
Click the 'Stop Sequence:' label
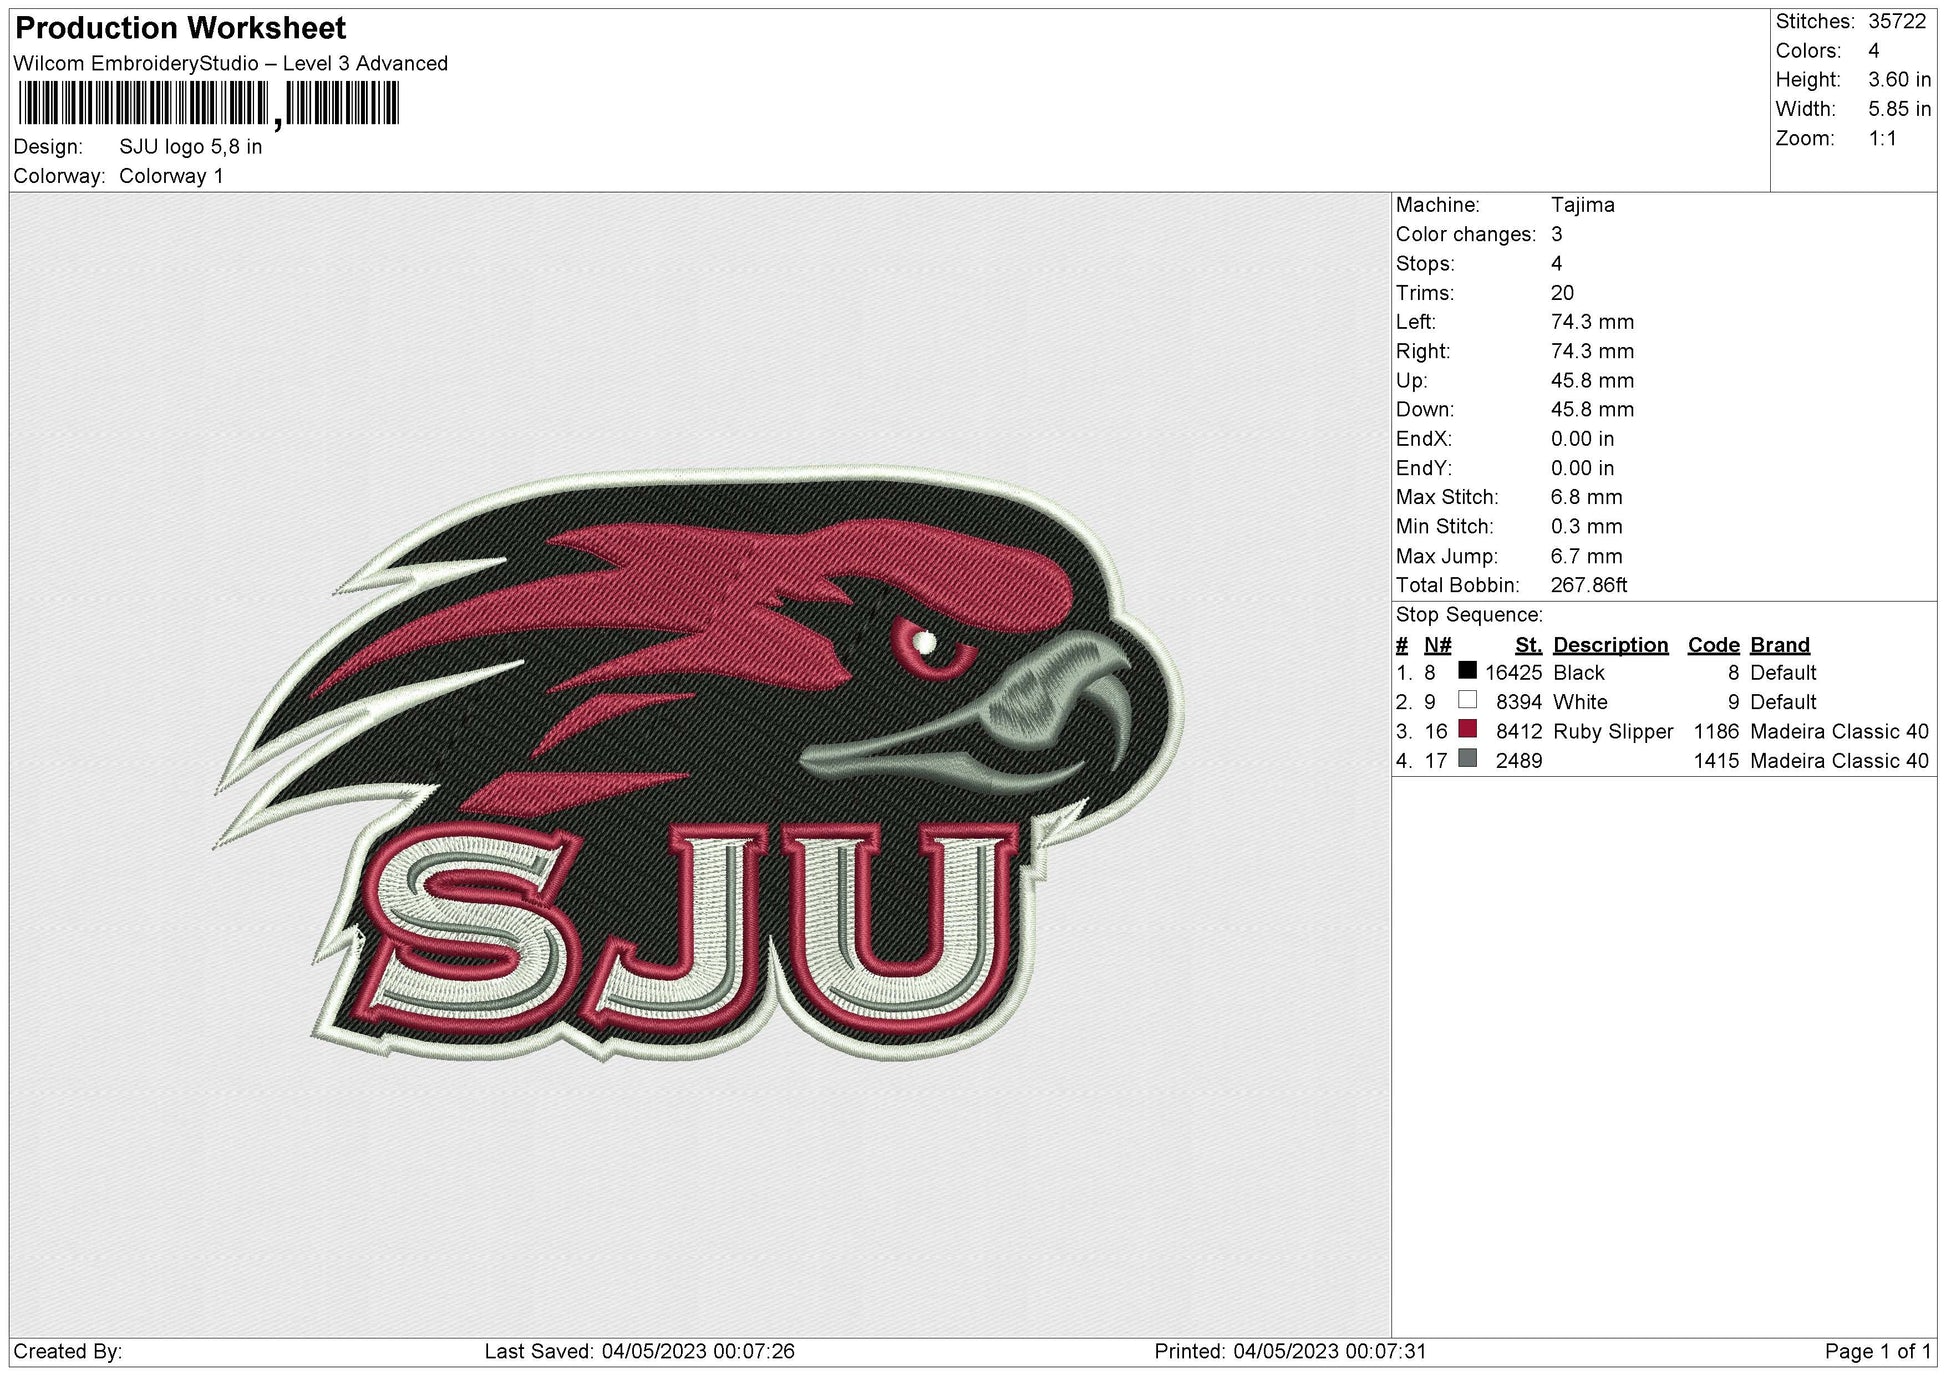pos(1469,615)
